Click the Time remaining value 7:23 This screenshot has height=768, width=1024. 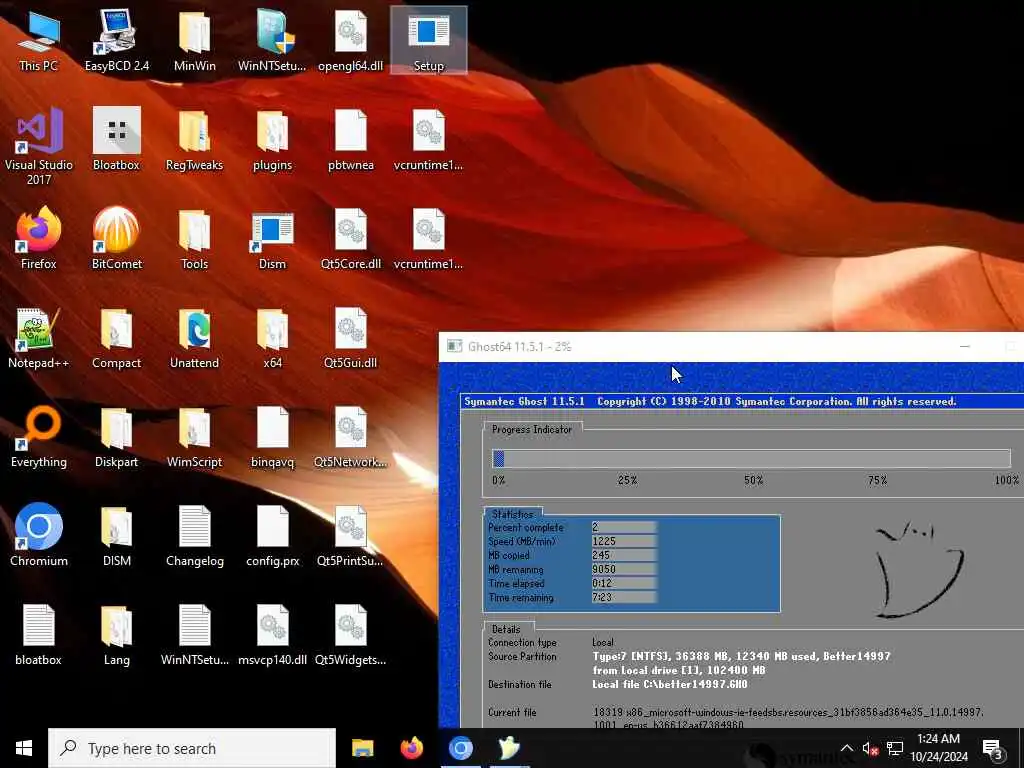[x=623, y=597]
